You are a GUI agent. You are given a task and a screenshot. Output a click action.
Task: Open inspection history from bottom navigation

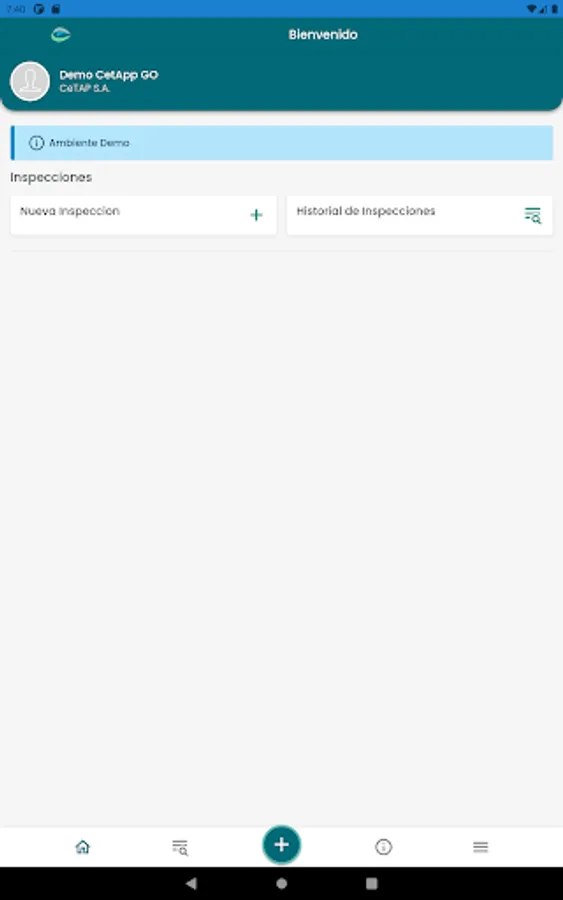click(180, 847)
